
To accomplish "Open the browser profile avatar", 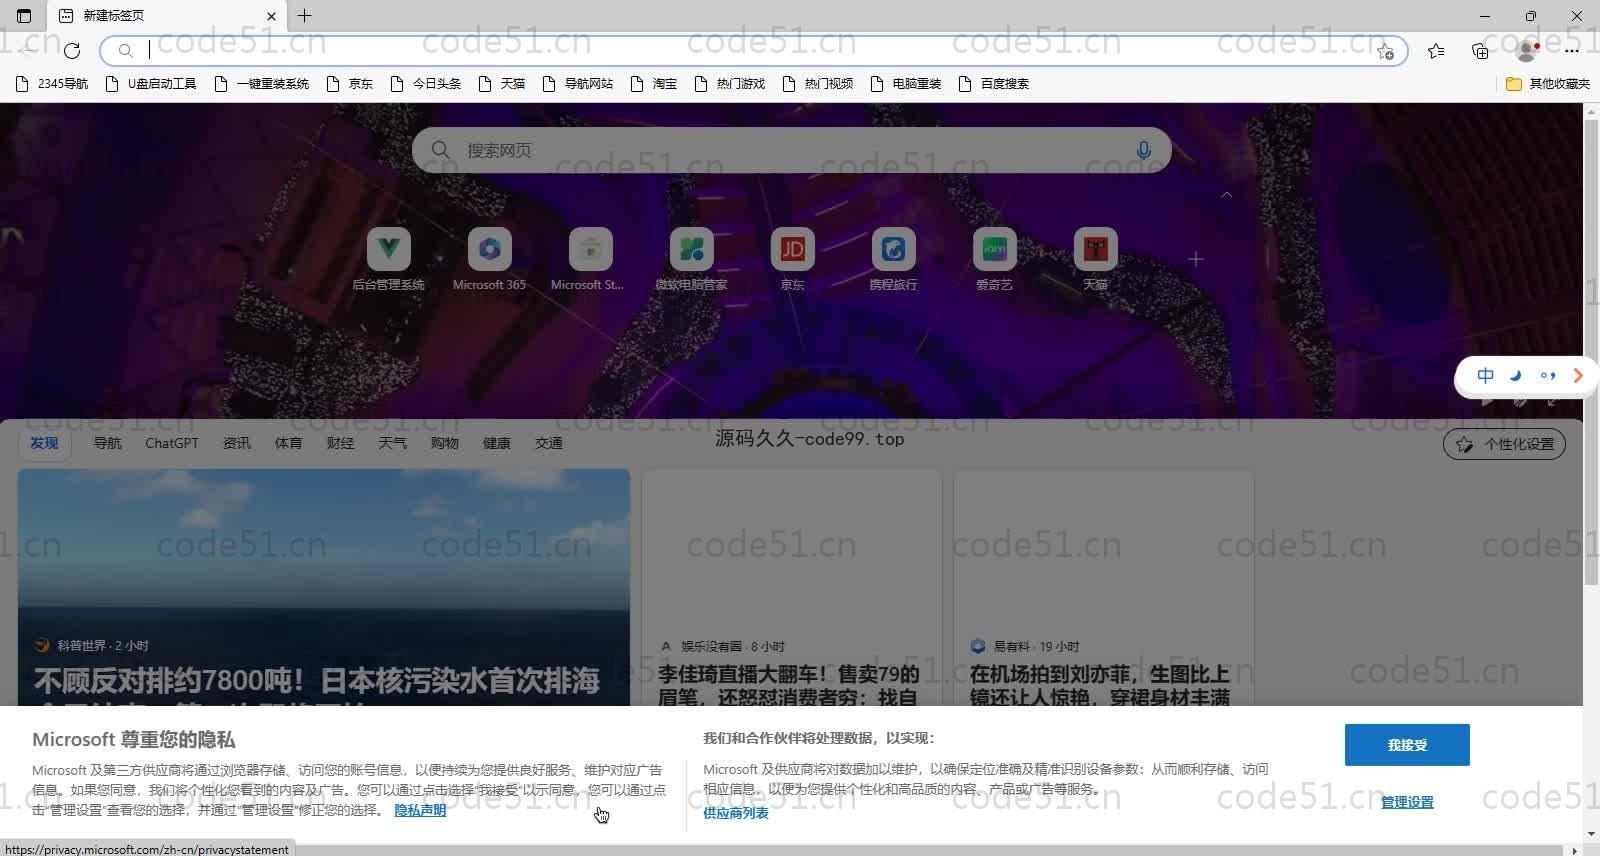I will pos(1527,50).
